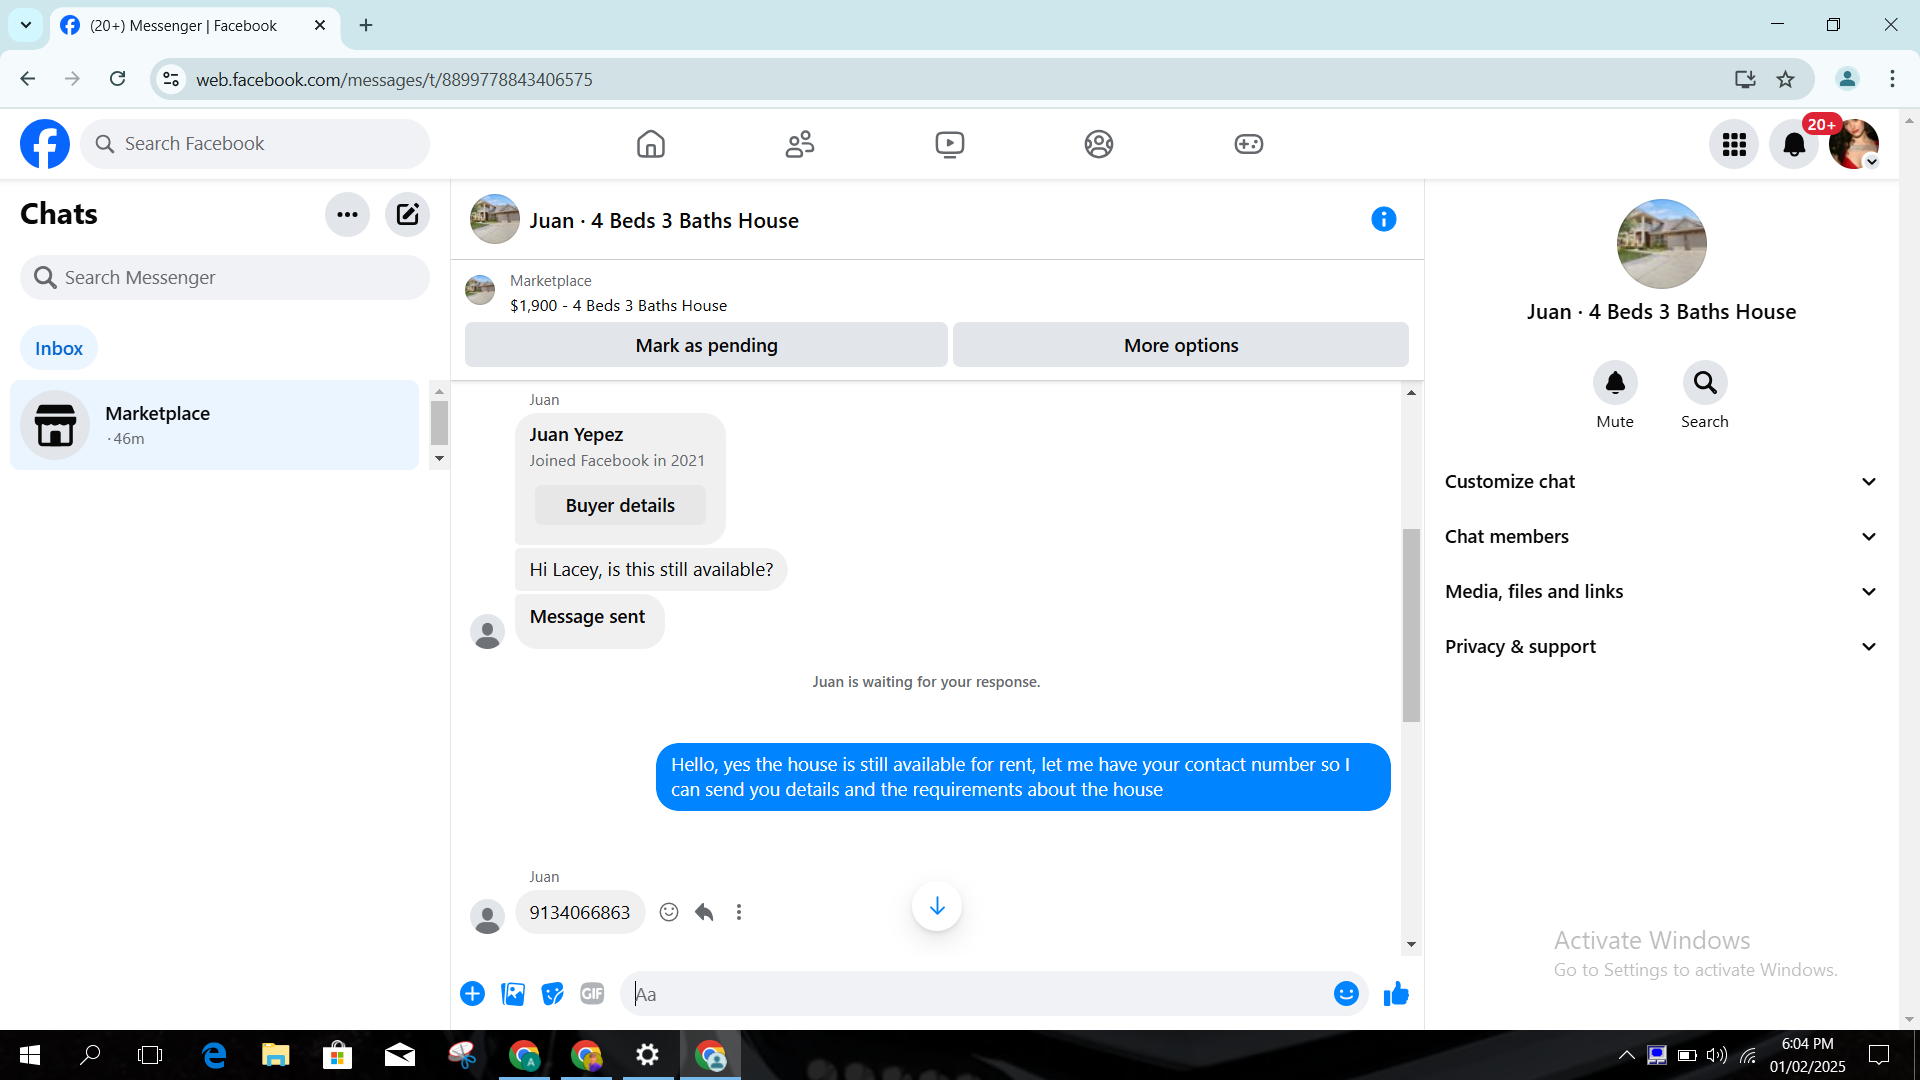This screenshot has width=1920, height=1080.
Task: Expand the Customize chat section
Action: coord(1660,482)
